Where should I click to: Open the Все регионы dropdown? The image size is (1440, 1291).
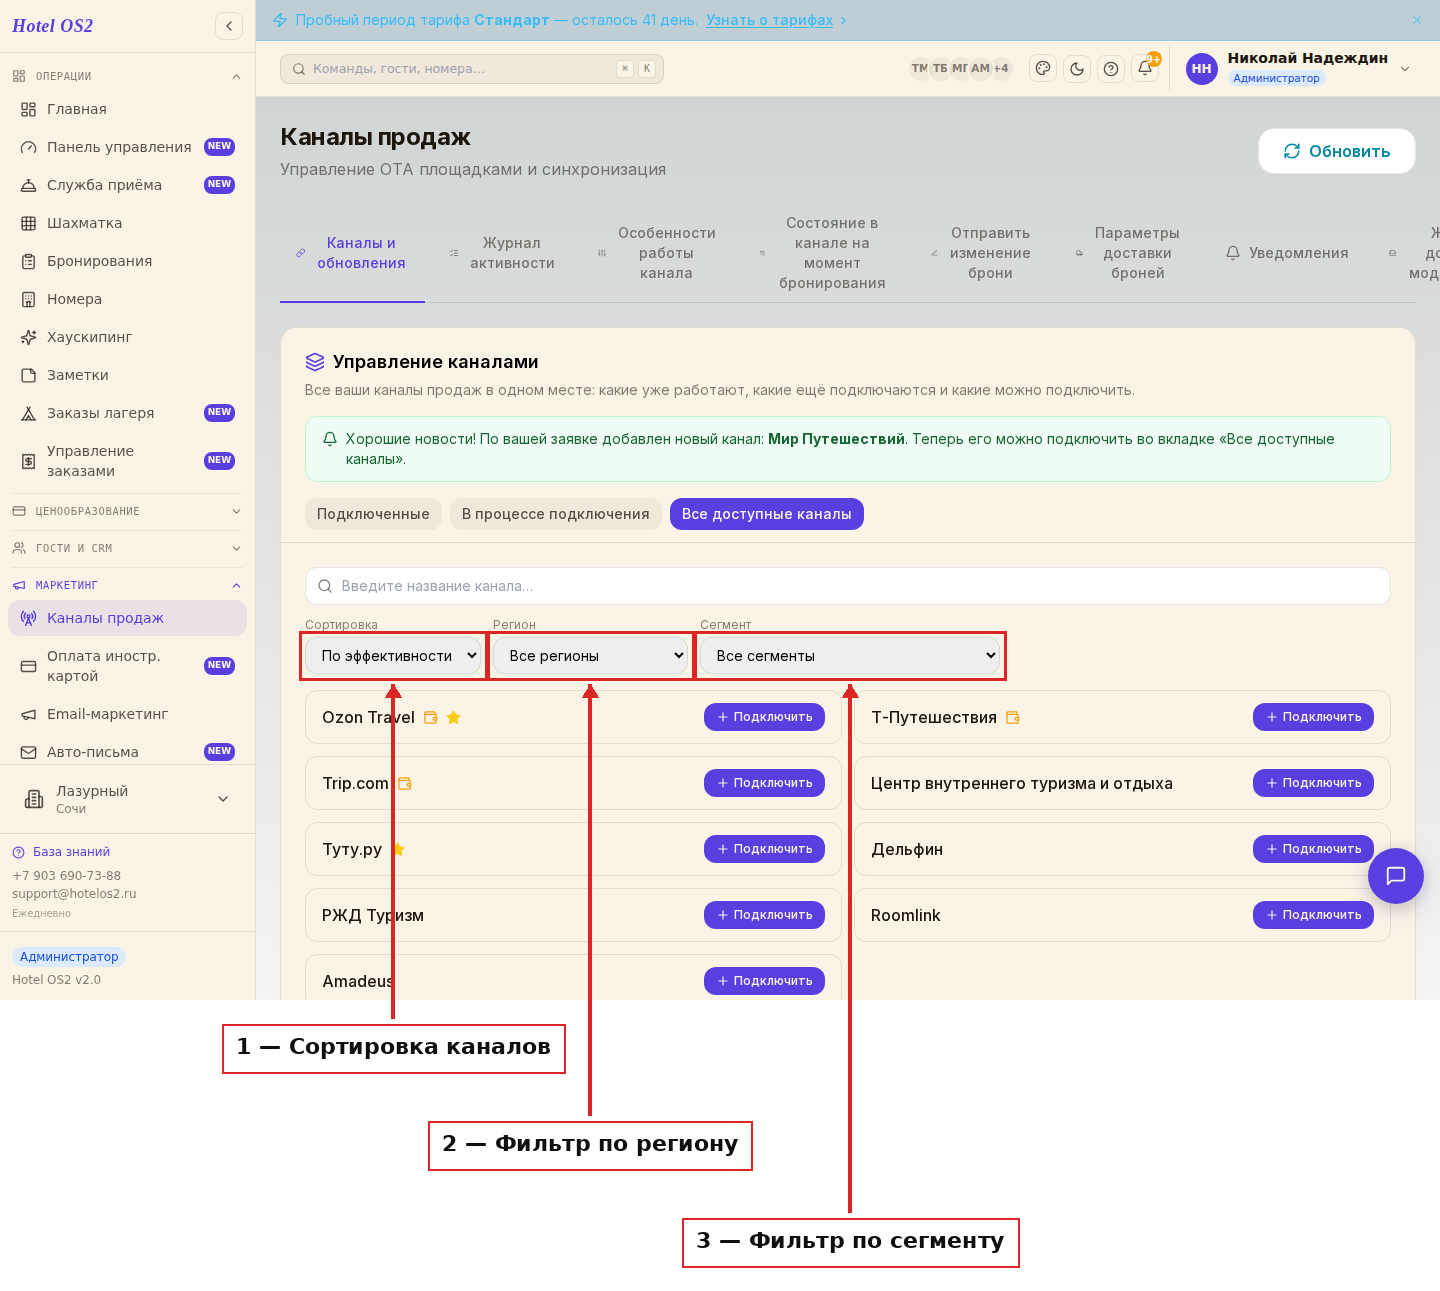(x=590, y=656)
